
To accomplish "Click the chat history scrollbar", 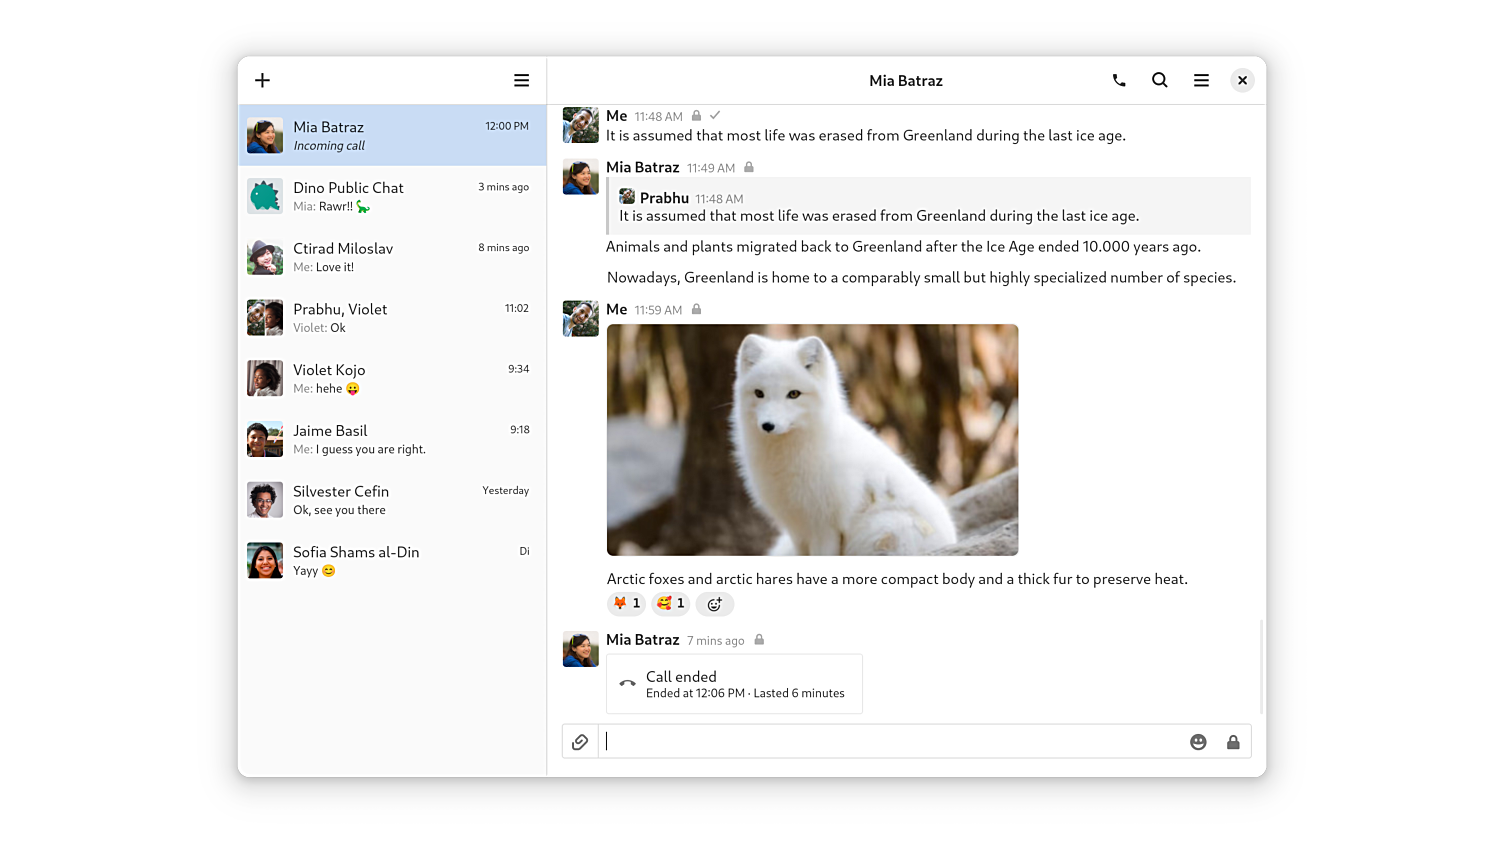I will (x=1261, y=665).
